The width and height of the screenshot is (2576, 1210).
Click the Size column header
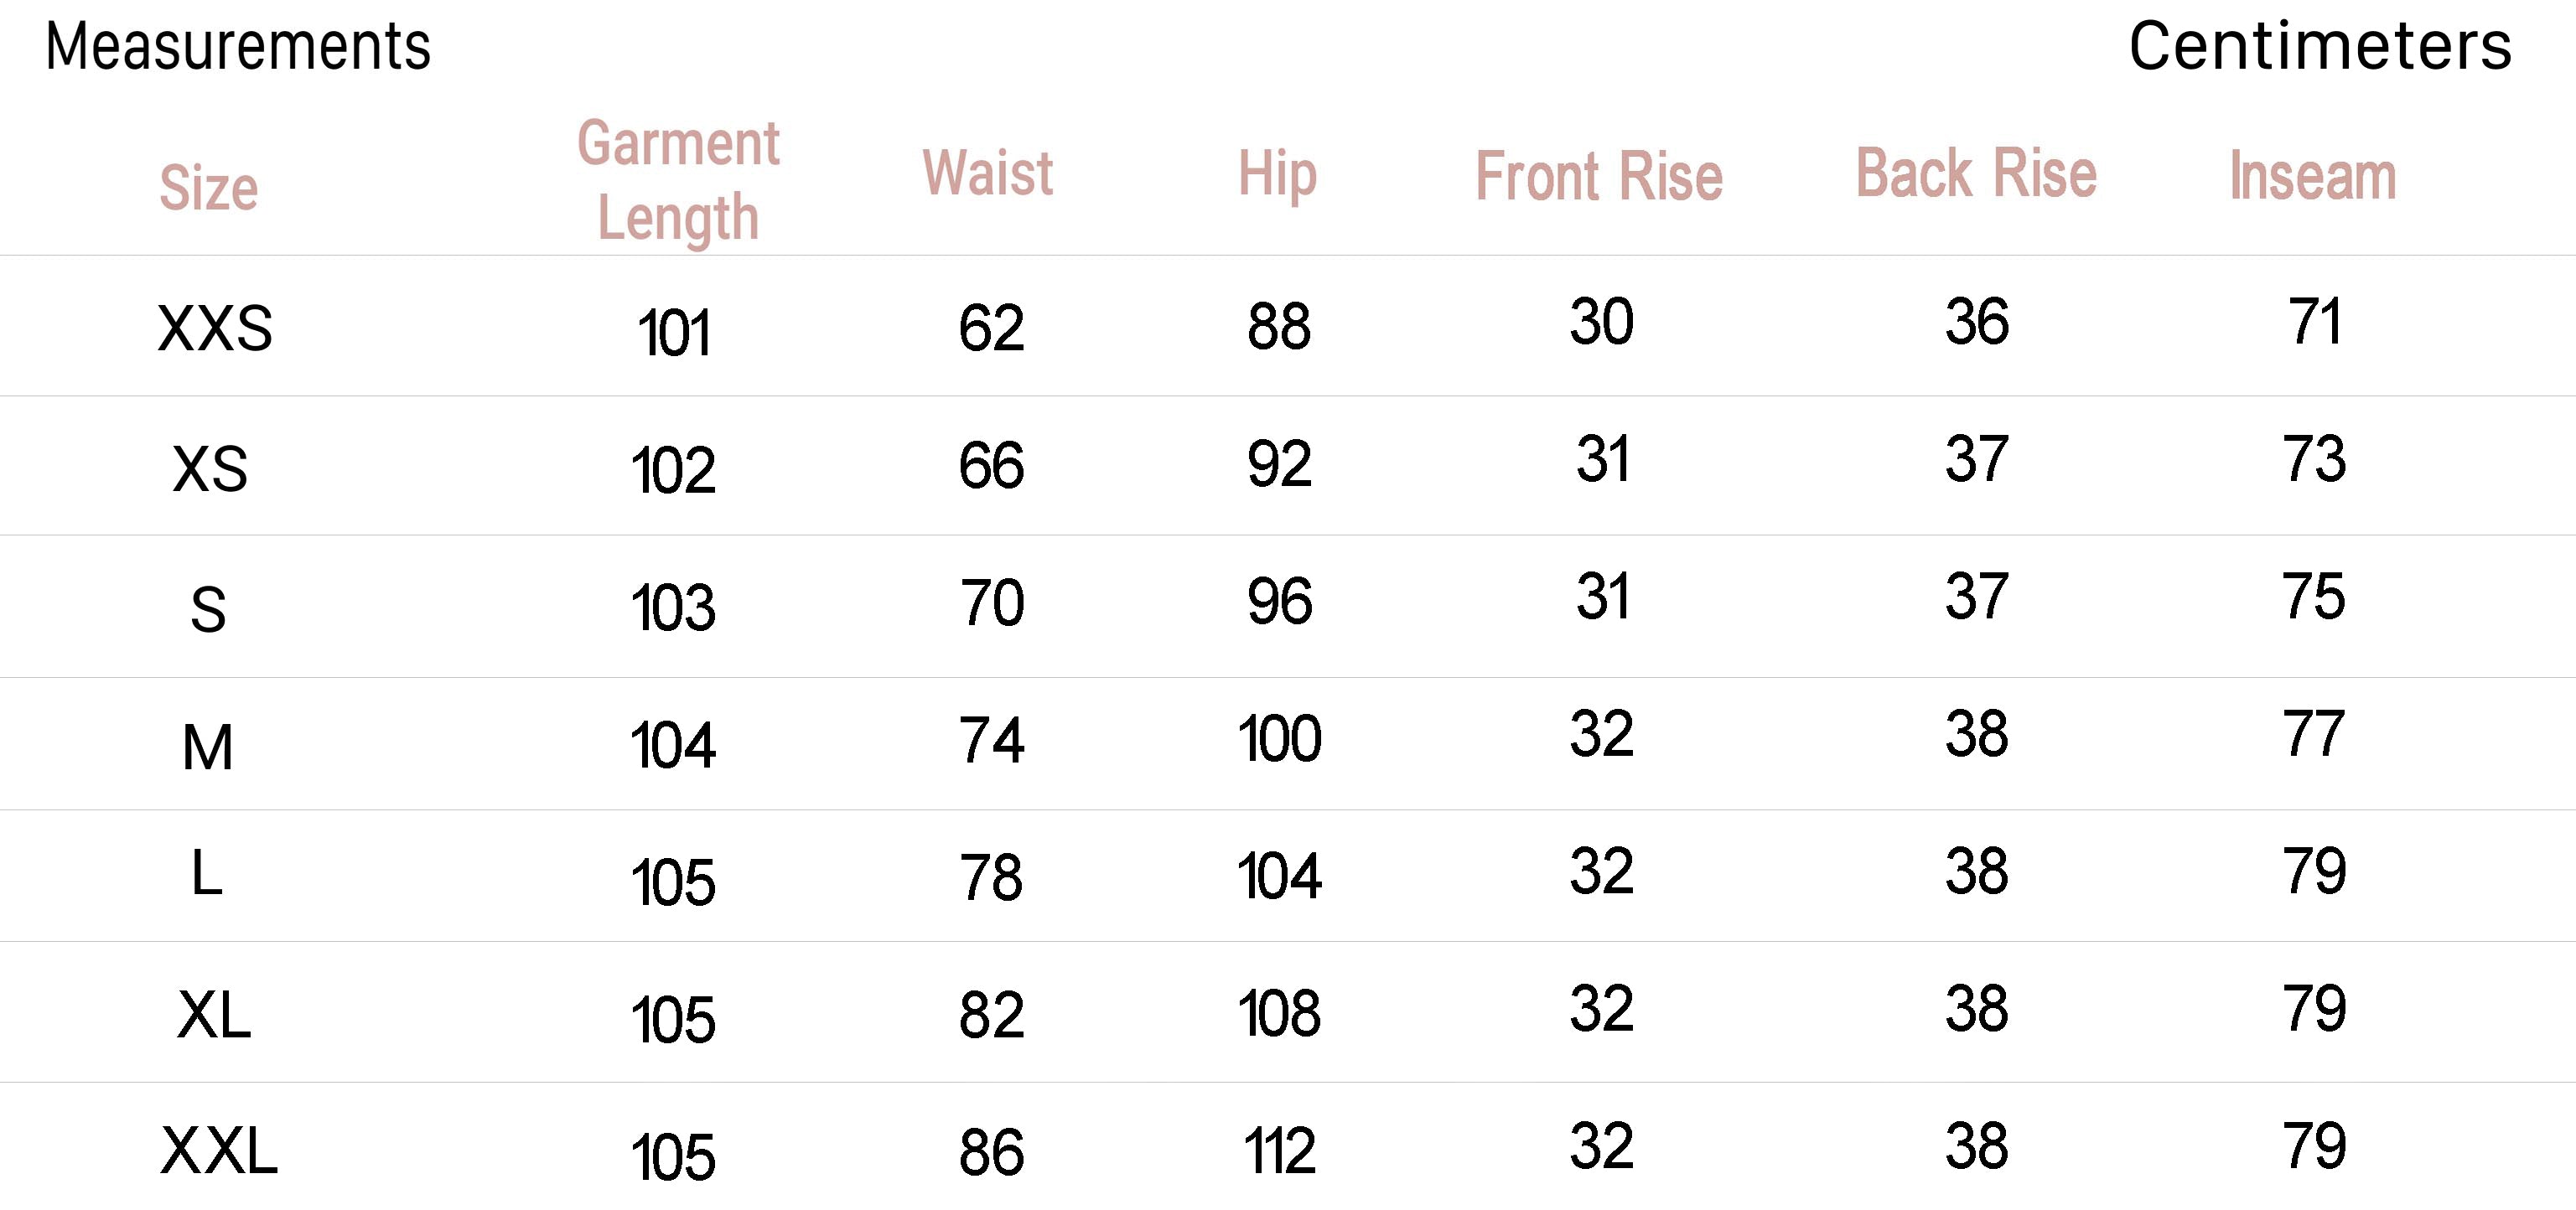[x=209, y=188]
